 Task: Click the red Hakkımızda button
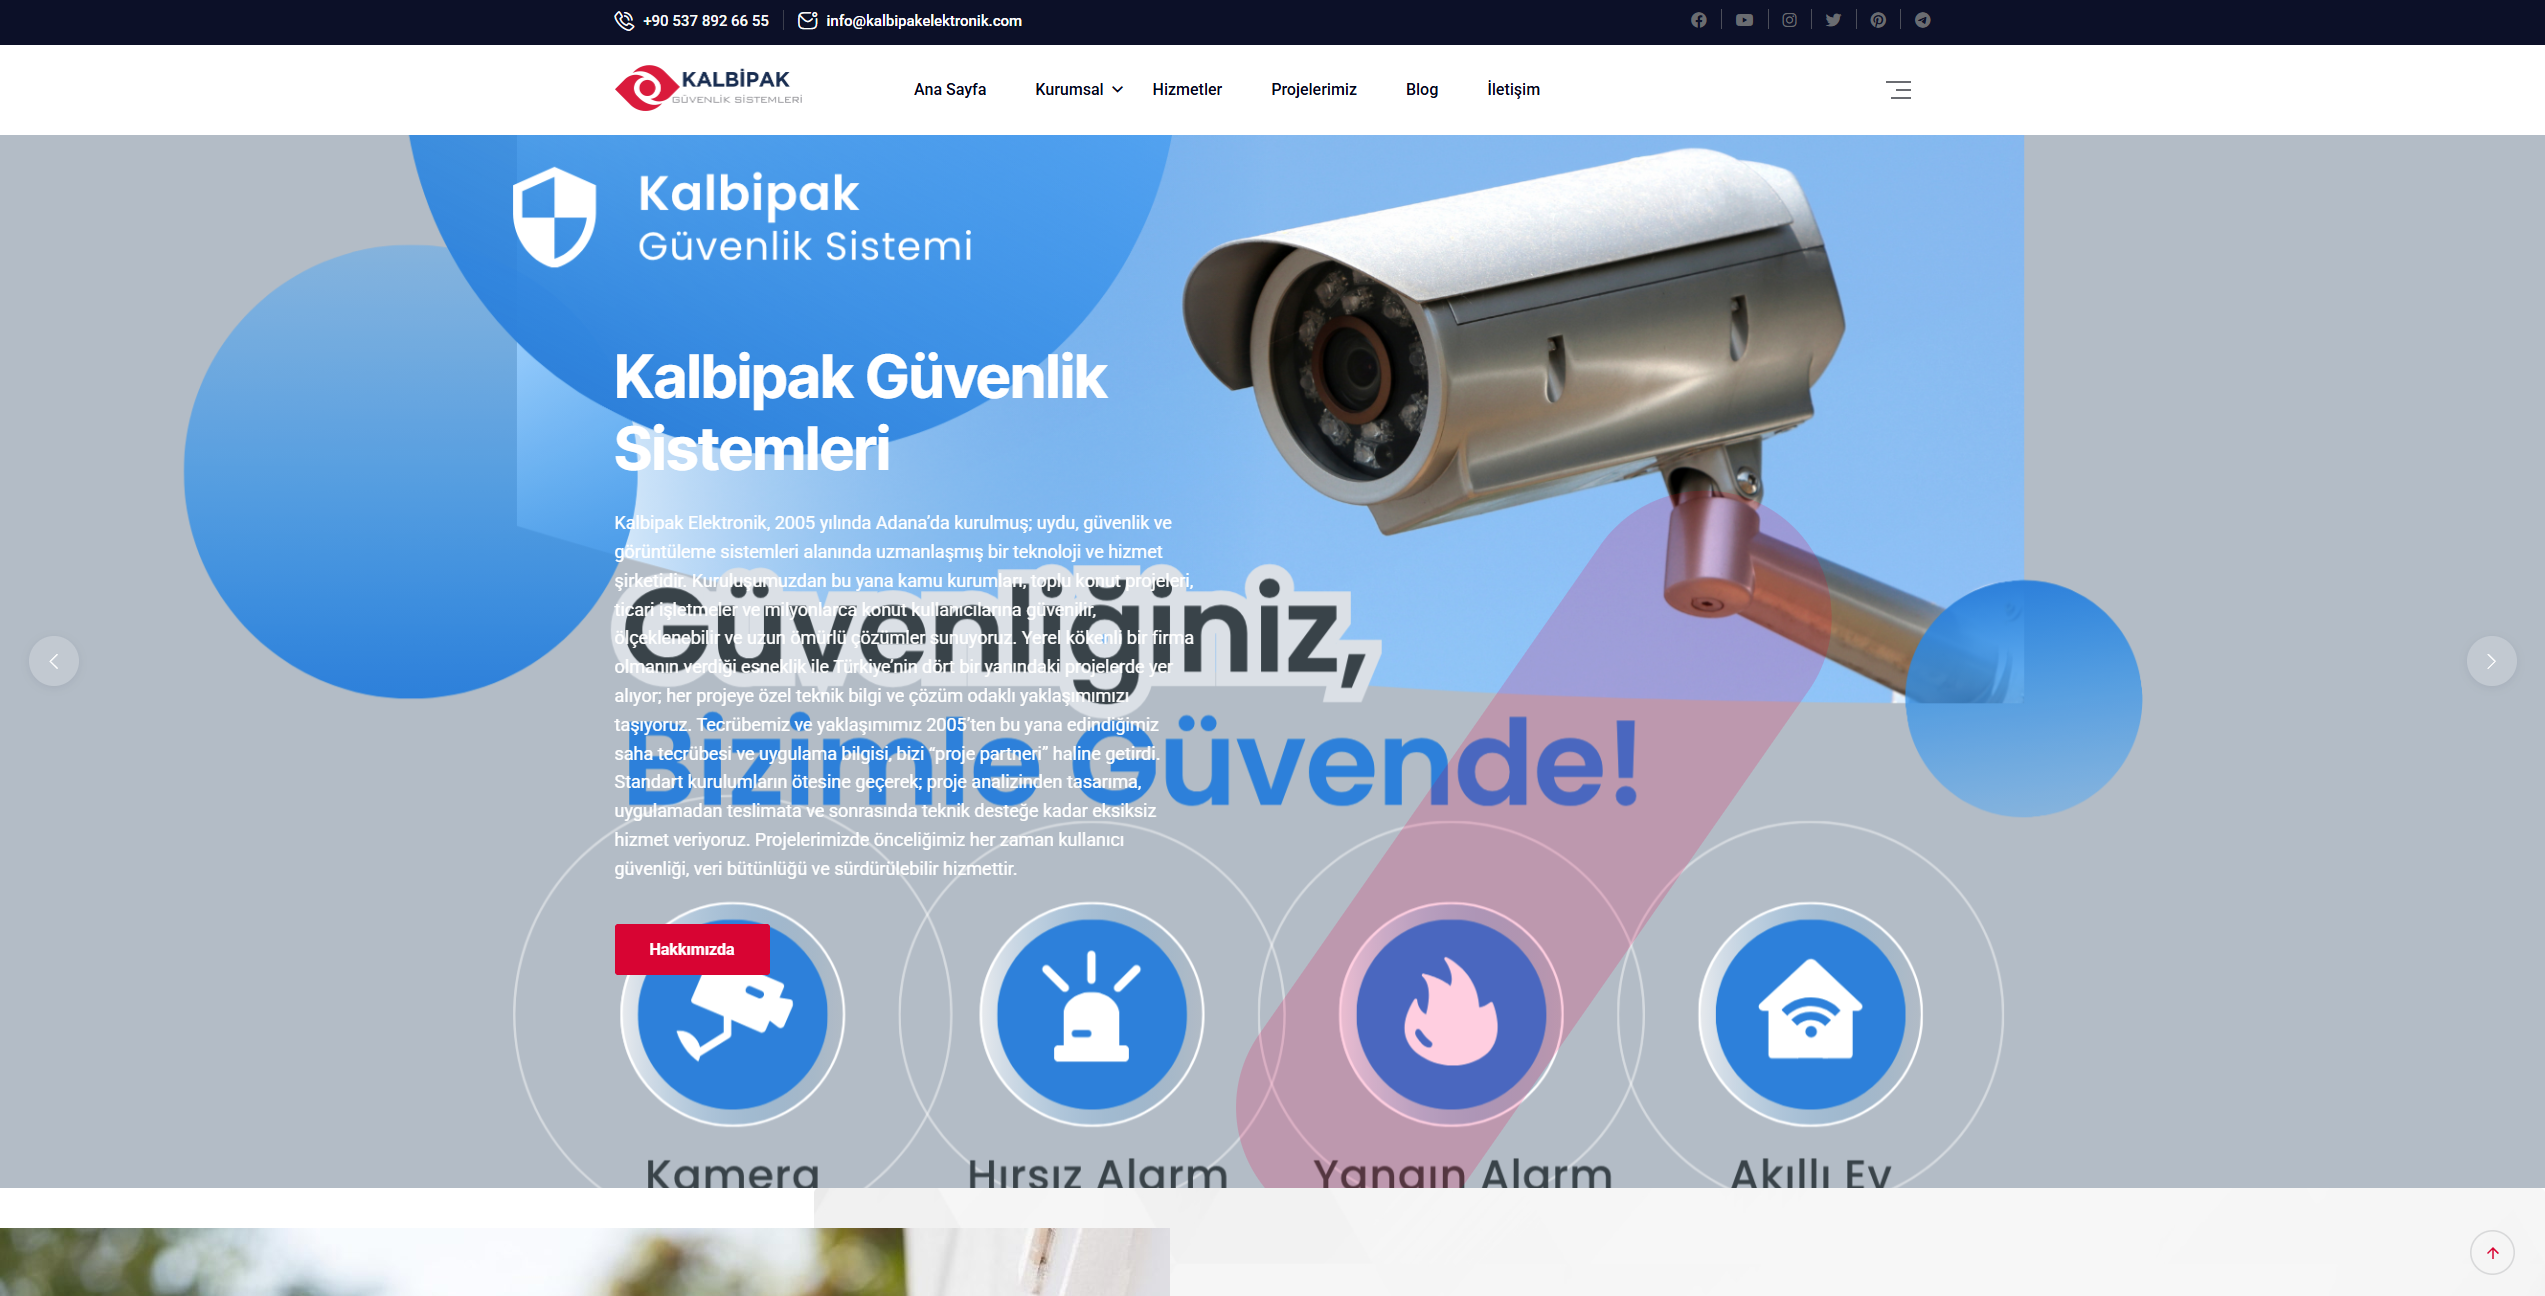click(x=692, y=949)
